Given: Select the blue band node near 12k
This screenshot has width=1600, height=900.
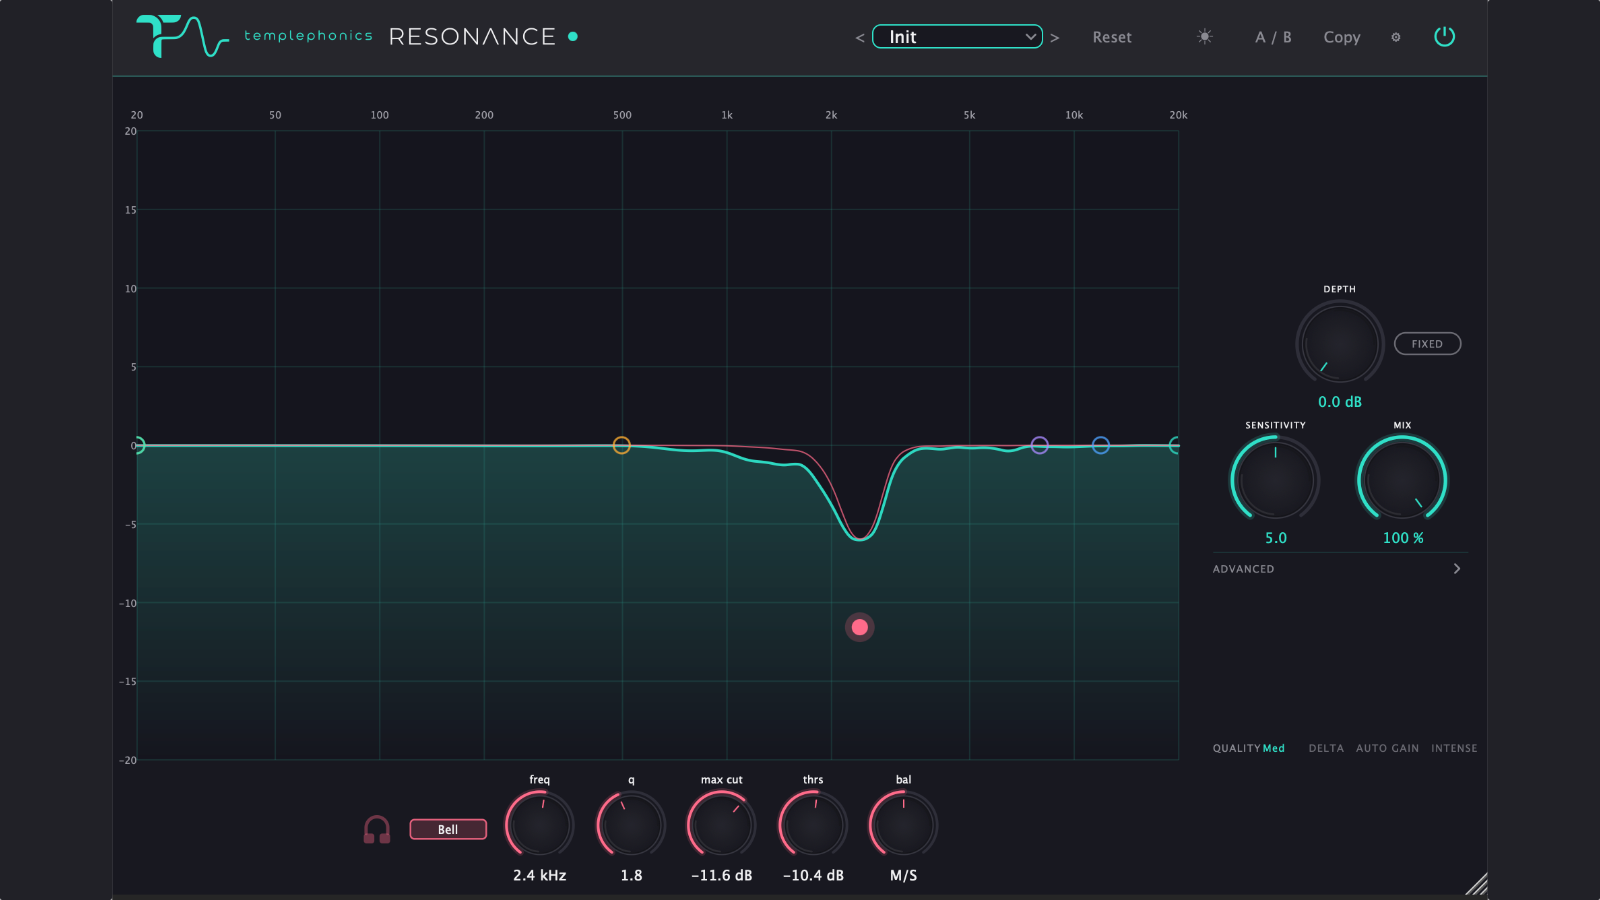Looking at the screenshot, I should tap(1101, 445).
